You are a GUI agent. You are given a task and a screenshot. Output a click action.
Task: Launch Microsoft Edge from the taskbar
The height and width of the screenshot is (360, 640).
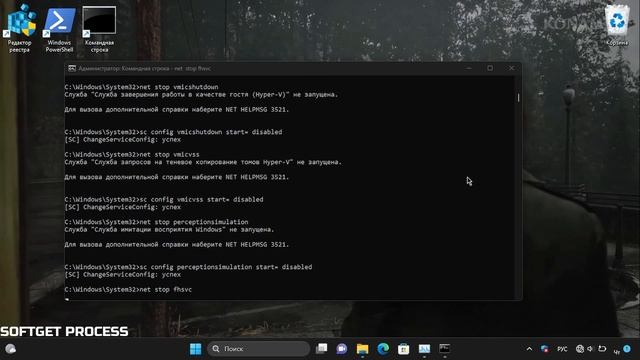click(x=383, y=349)
